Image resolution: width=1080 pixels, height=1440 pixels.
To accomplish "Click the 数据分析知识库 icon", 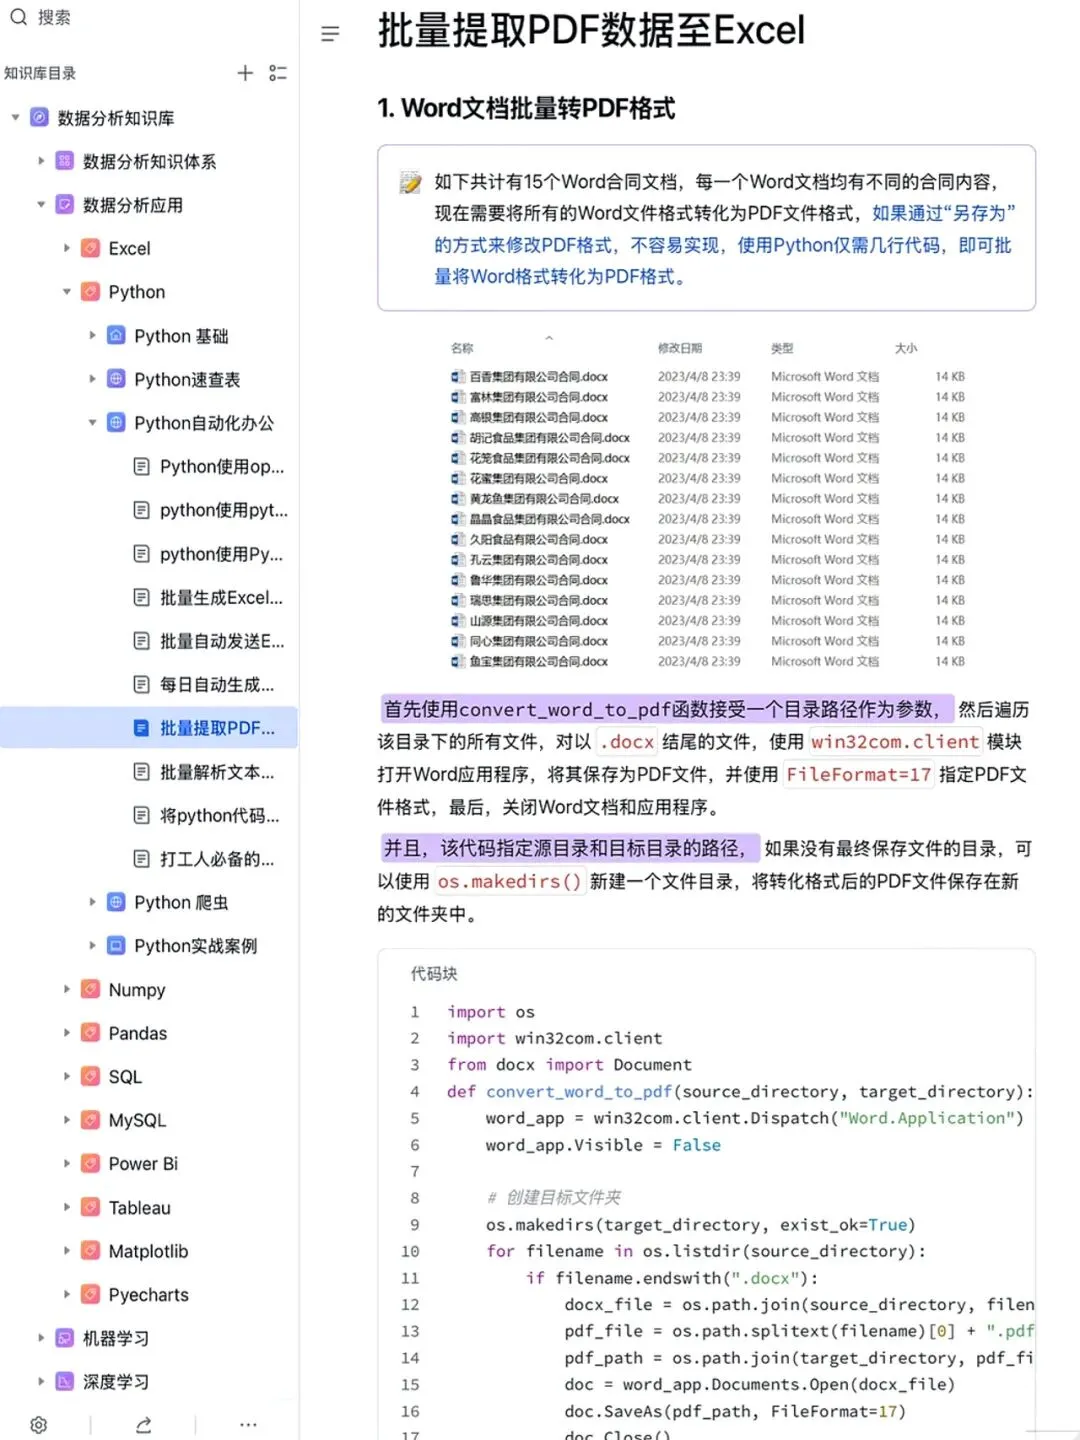I will pyautogui.click(x=39, y=118).
